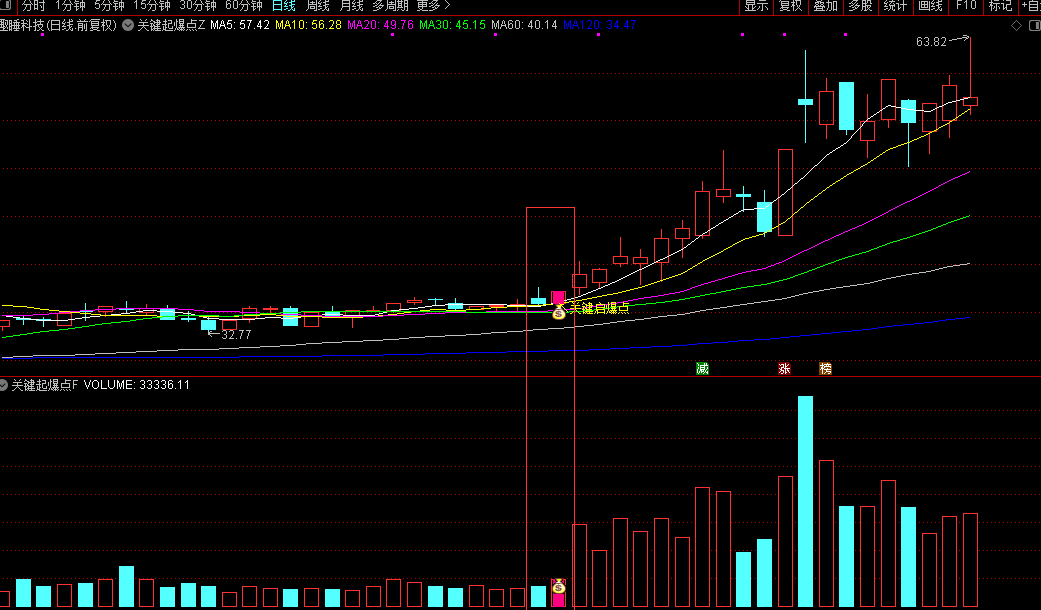The height and width of the screenshot is (610, 1041).
Task: Click the 32.77 low price label
Action: tap(236, 335)
